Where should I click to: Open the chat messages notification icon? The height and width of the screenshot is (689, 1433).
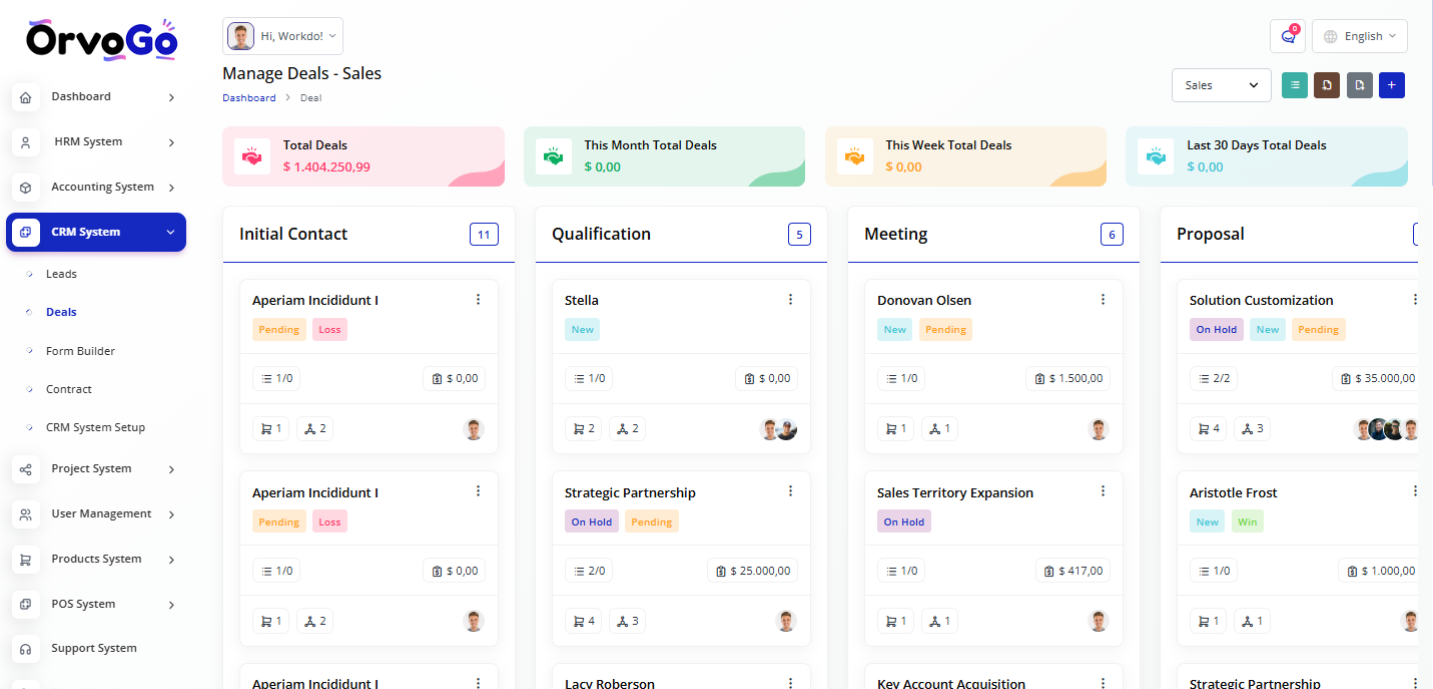coord(1287,36)
